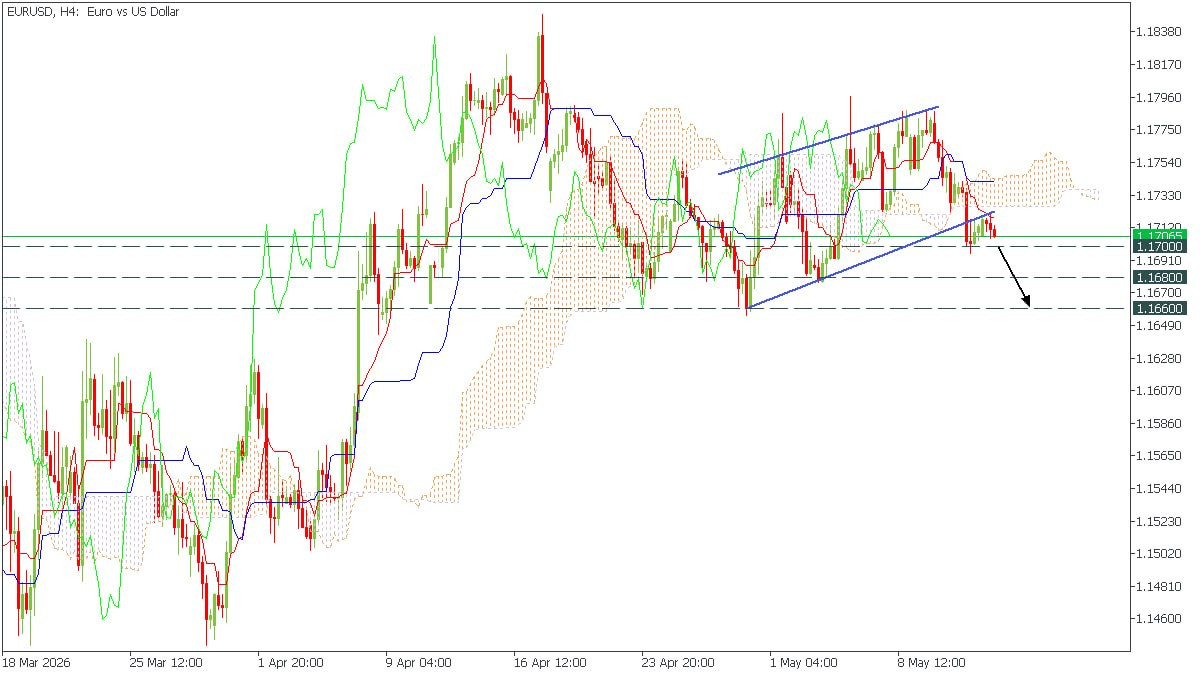Click the 25 Mar 12:00 date label
1200x675 pixels.
166,662
